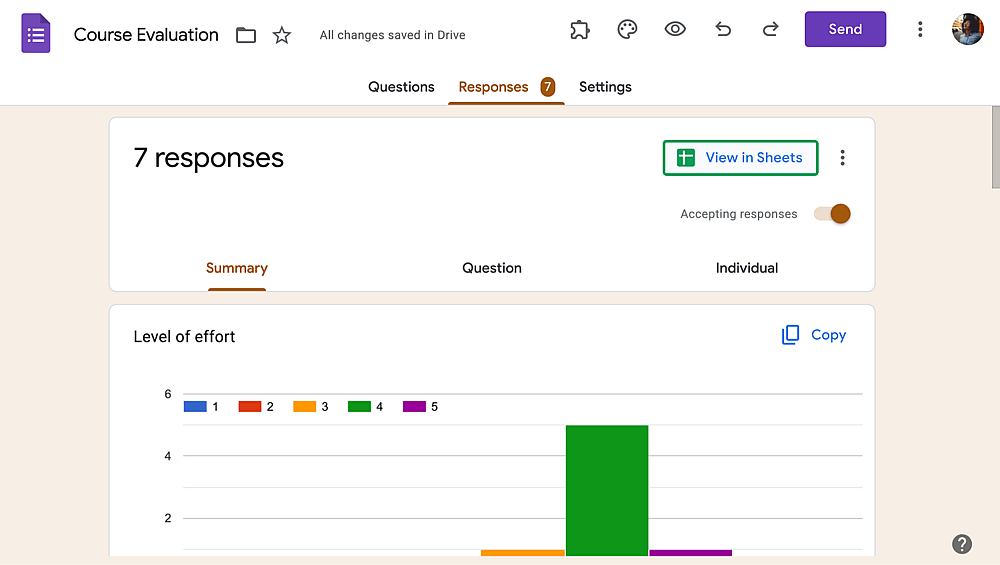Select the Question view tab
Image resolution: width=1000 pixels, height=565 pixels.
pos(492,268)
